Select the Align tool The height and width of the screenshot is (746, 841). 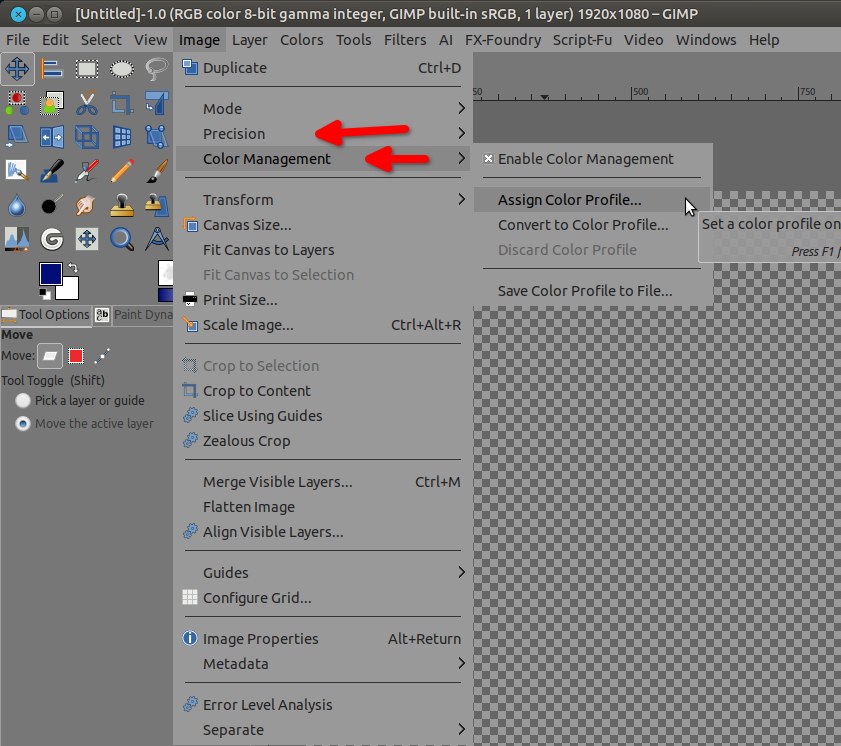52,69
